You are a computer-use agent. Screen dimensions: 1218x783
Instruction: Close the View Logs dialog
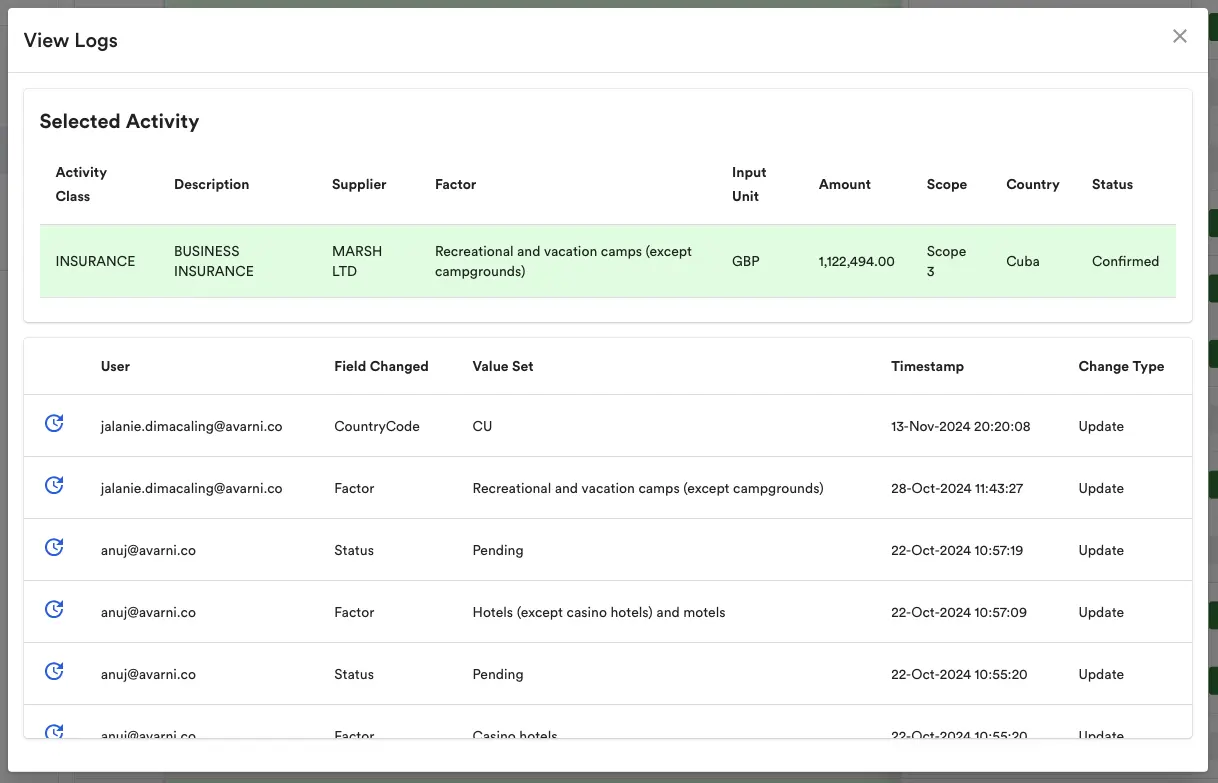point(1180,36)
